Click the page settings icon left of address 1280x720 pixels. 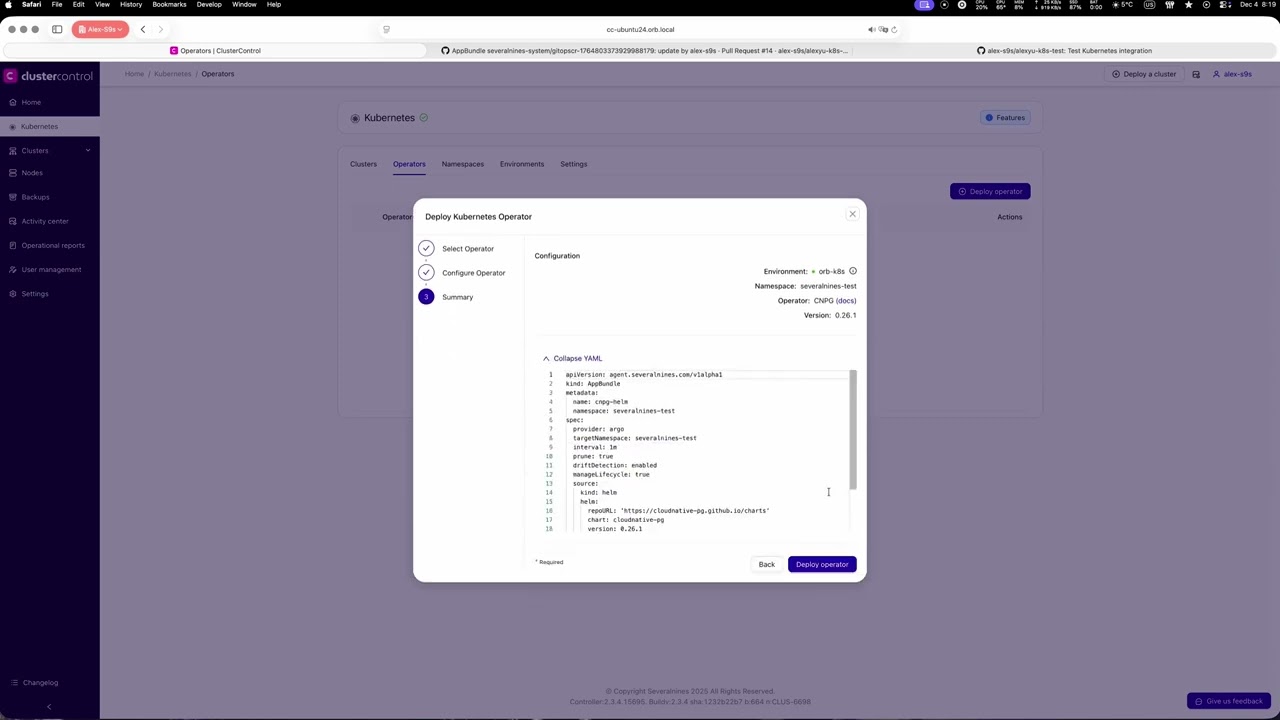(x=386, y=30)
